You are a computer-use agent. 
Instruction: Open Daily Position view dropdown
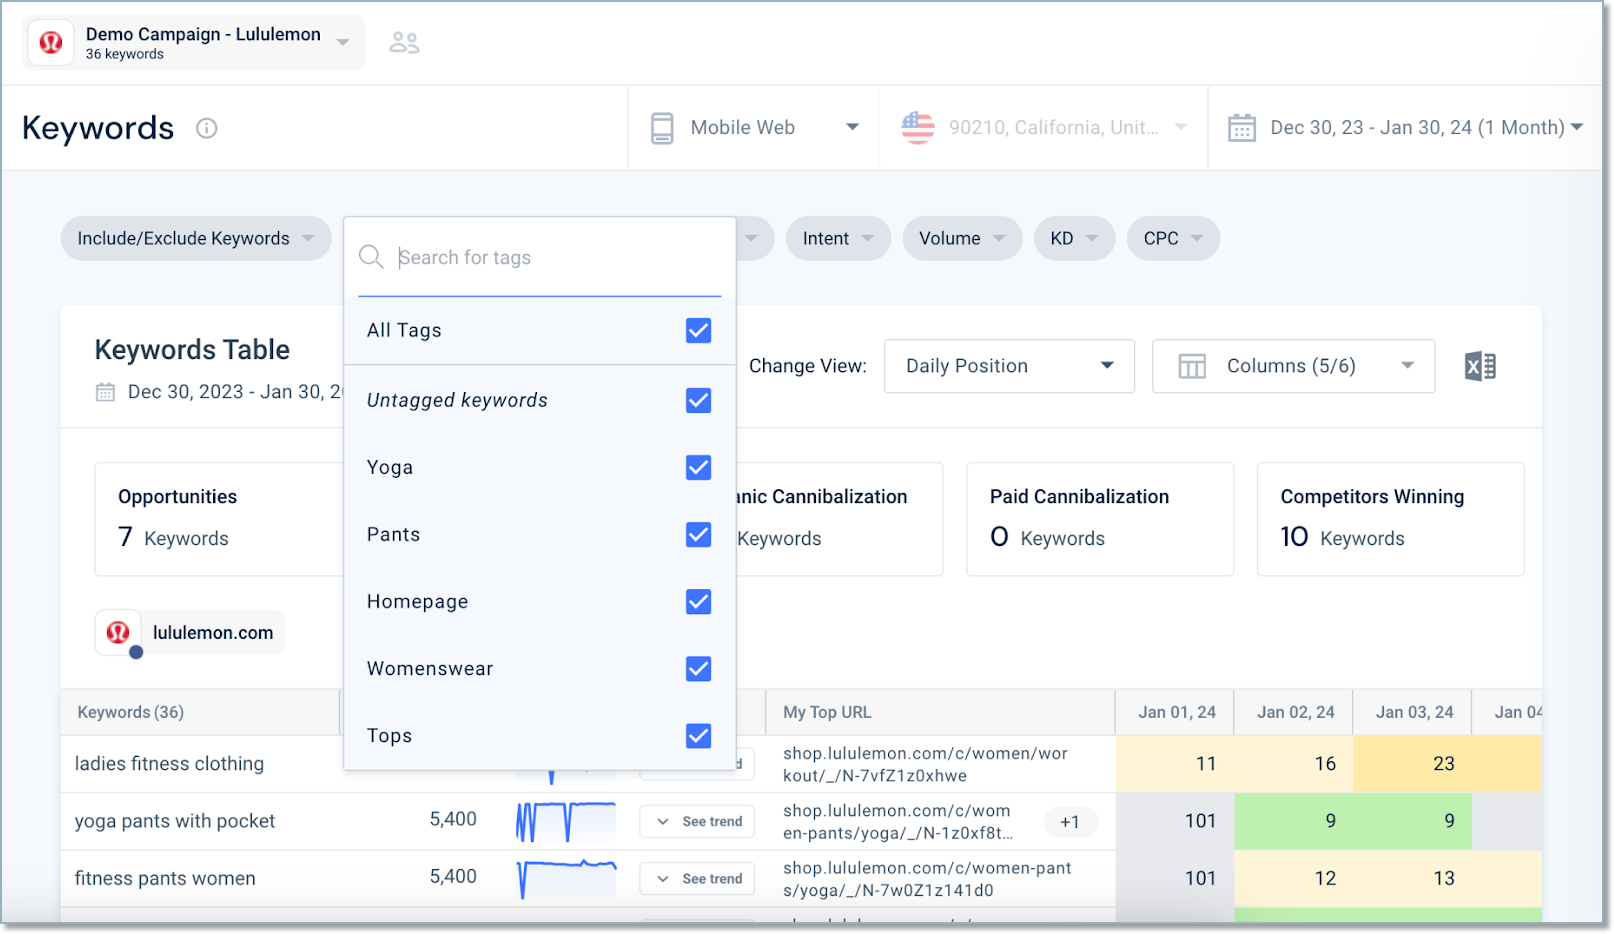[x=1009, y=366]
